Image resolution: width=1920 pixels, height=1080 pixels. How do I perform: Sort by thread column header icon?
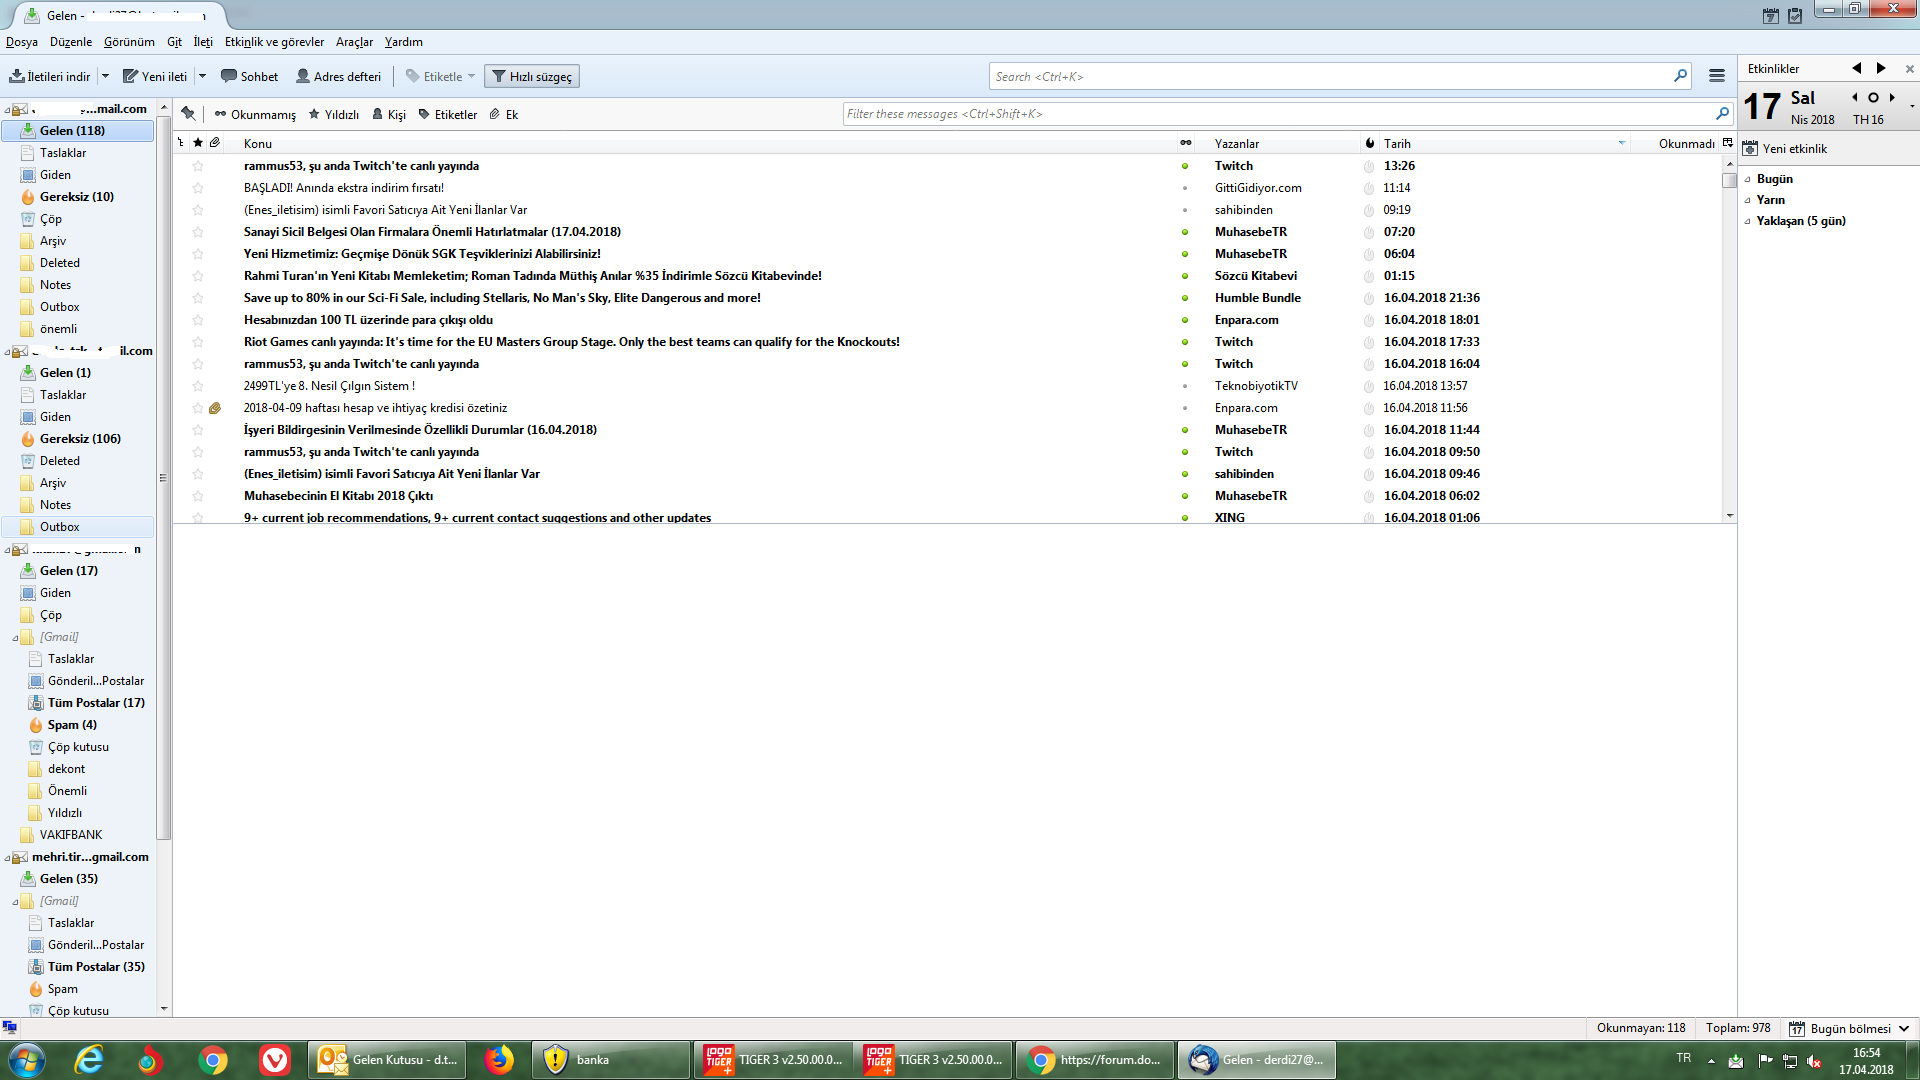coord(181,143)
